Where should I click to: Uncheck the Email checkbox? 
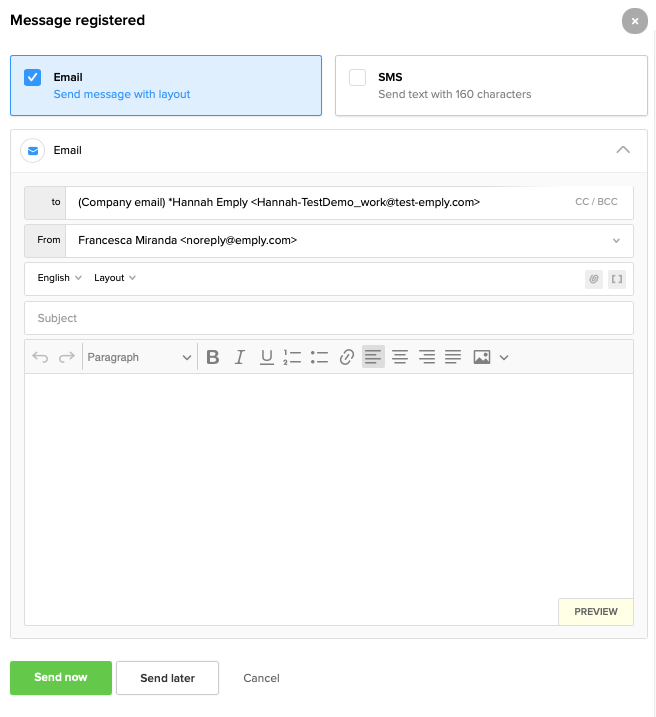pyautogui.click(x=33, y=77)
